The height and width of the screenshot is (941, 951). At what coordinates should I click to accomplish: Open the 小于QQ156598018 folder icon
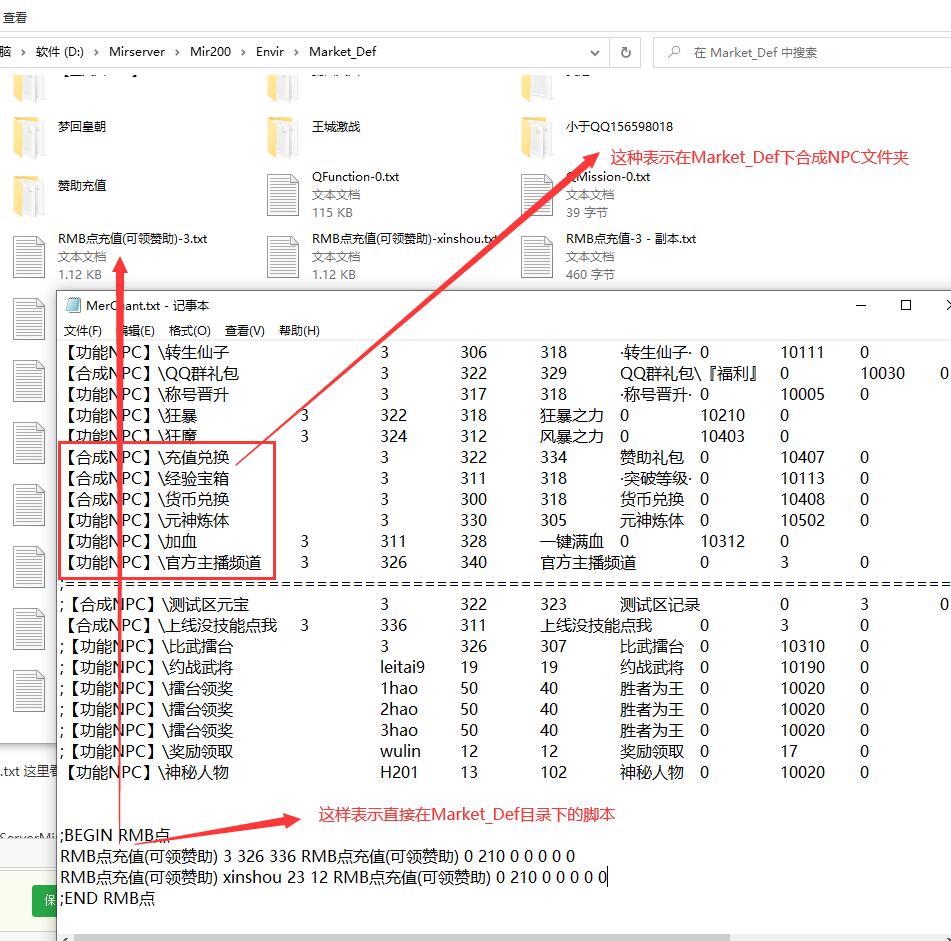click(x=537, y=138)
